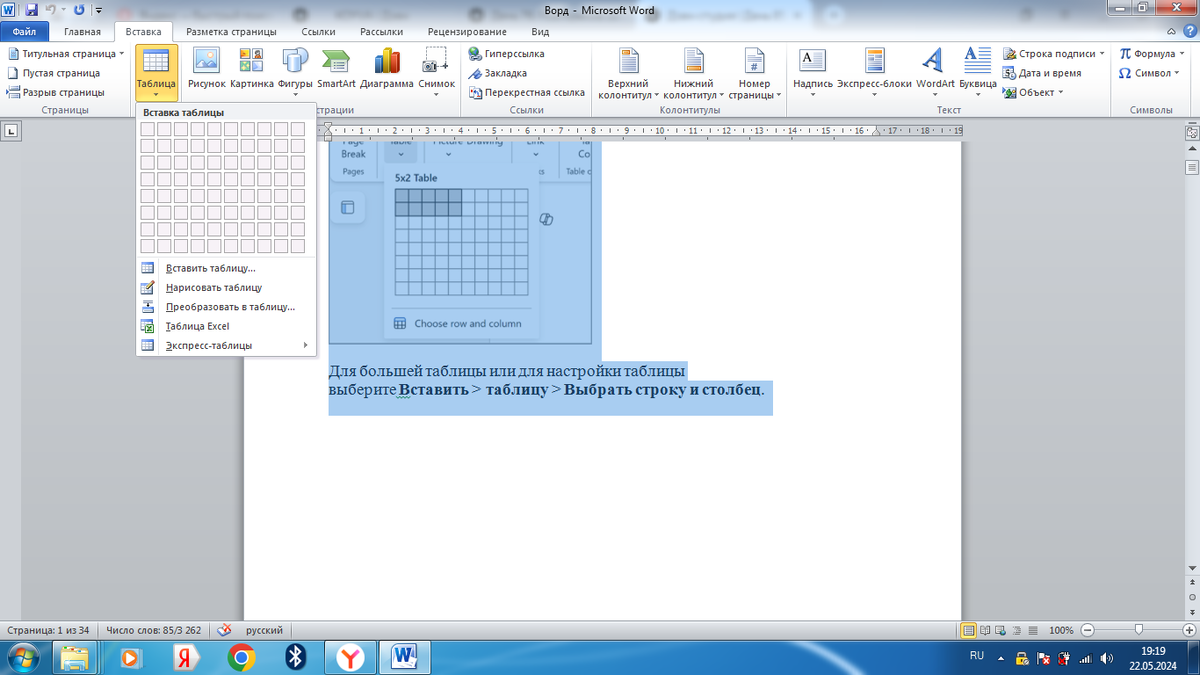
Task: Switch to the Разметка страницы tab
Action: click(230, 32)
